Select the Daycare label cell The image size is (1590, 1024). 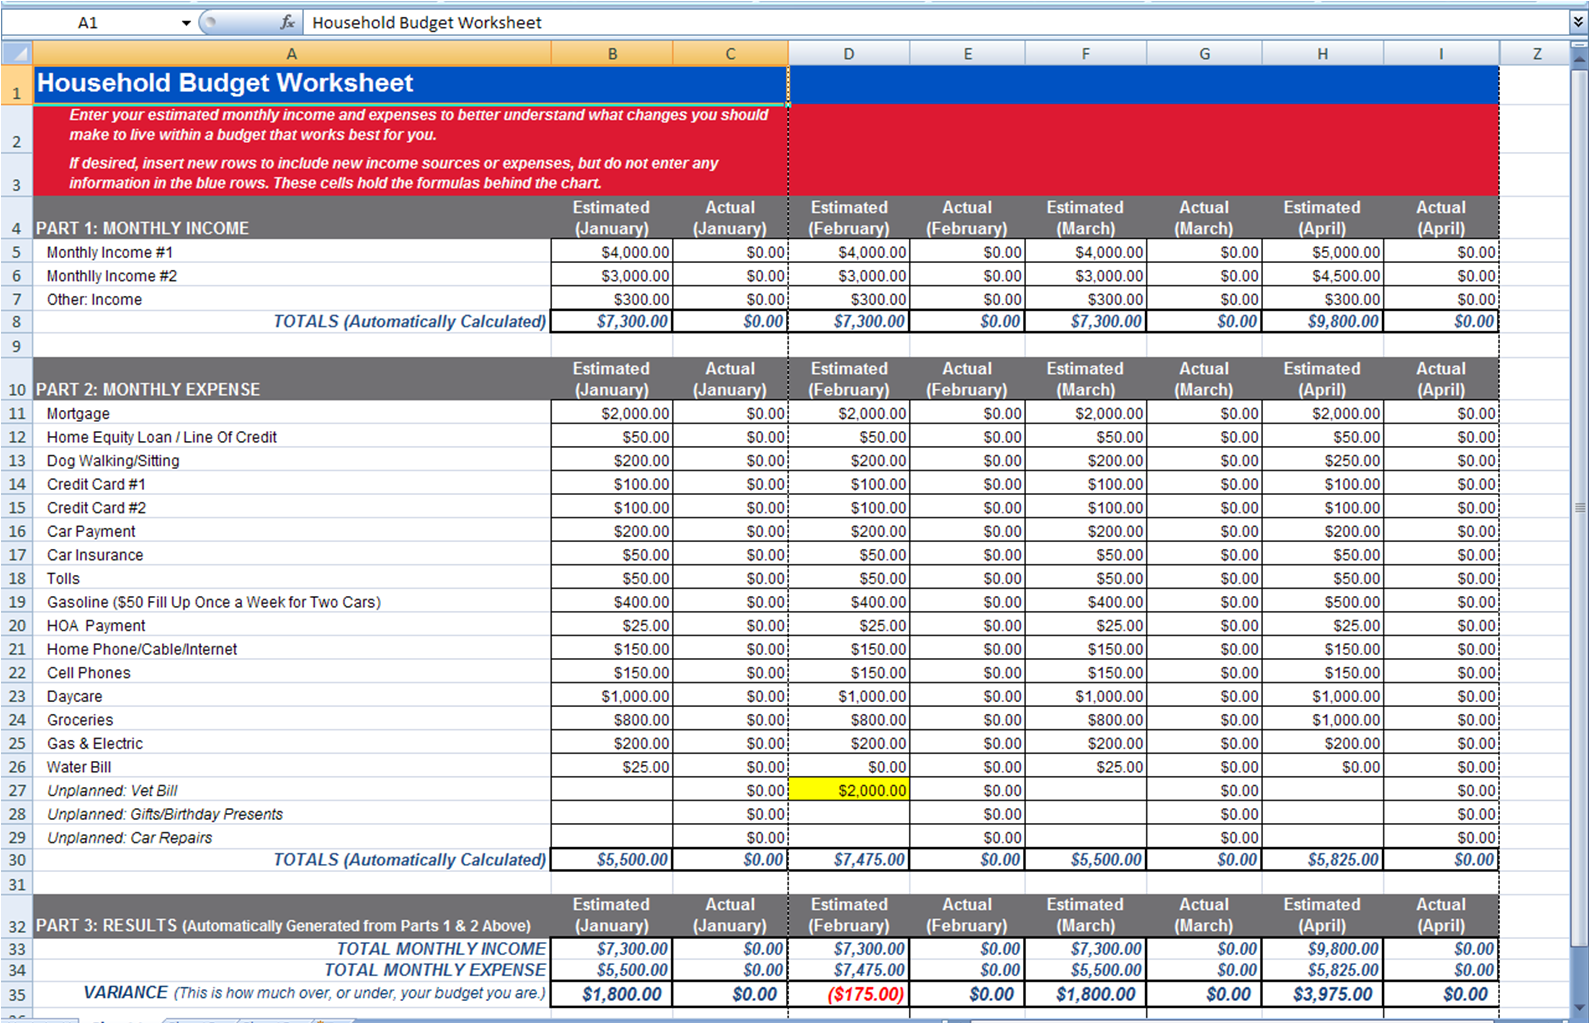tap(291, 696)
